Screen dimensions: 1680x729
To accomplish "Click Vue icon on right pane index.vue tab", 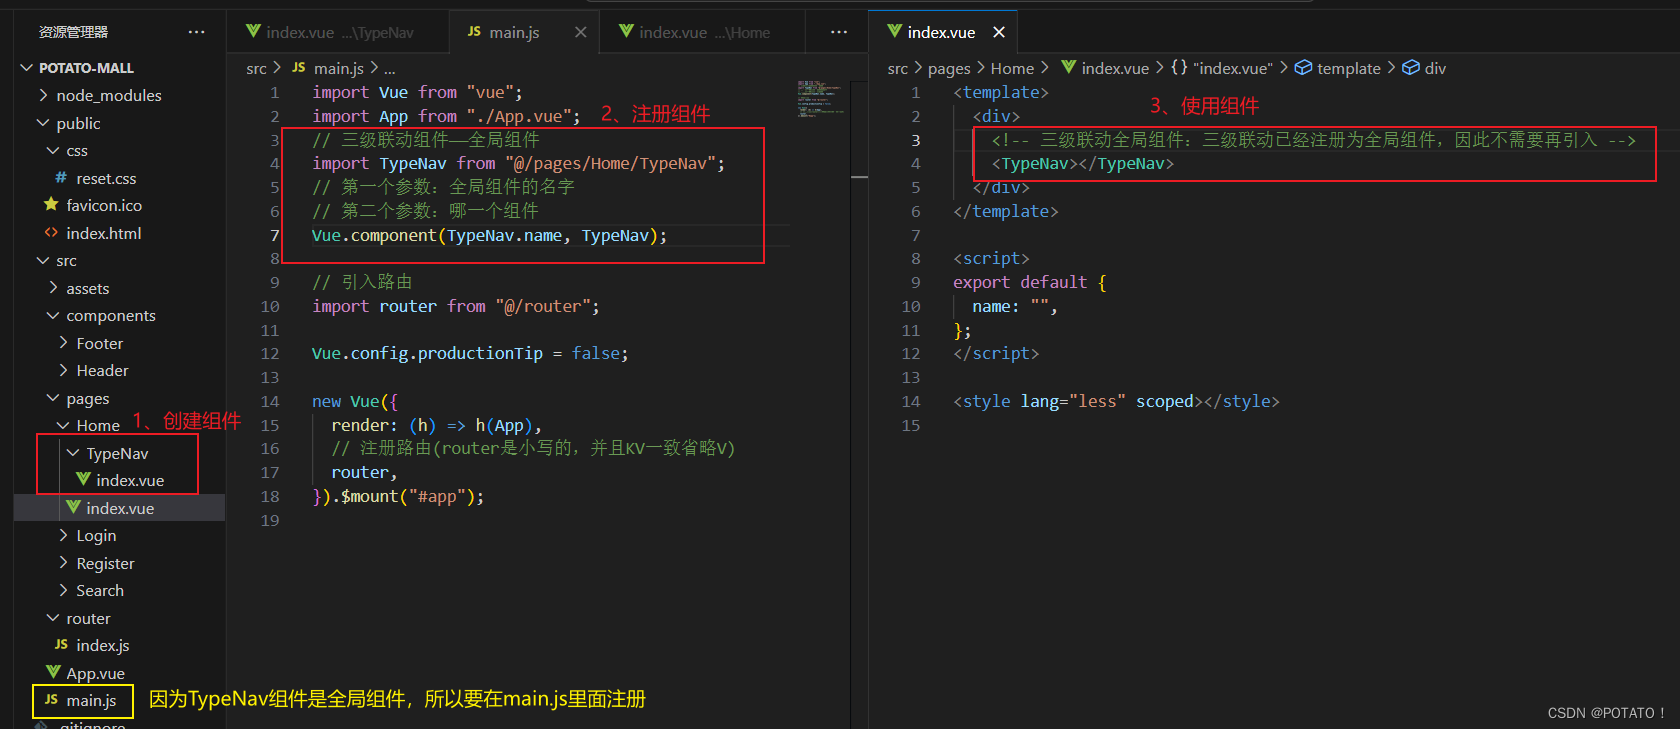I will coord(894,31).
